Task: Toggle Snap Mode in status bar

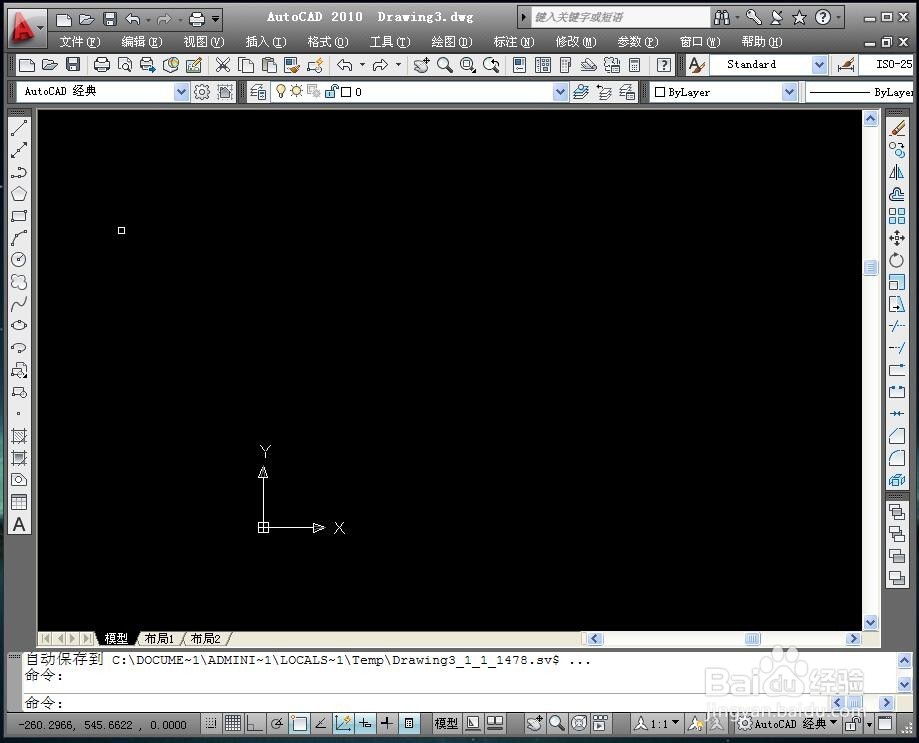Action: pyautogui.click(x=211, y=724)
